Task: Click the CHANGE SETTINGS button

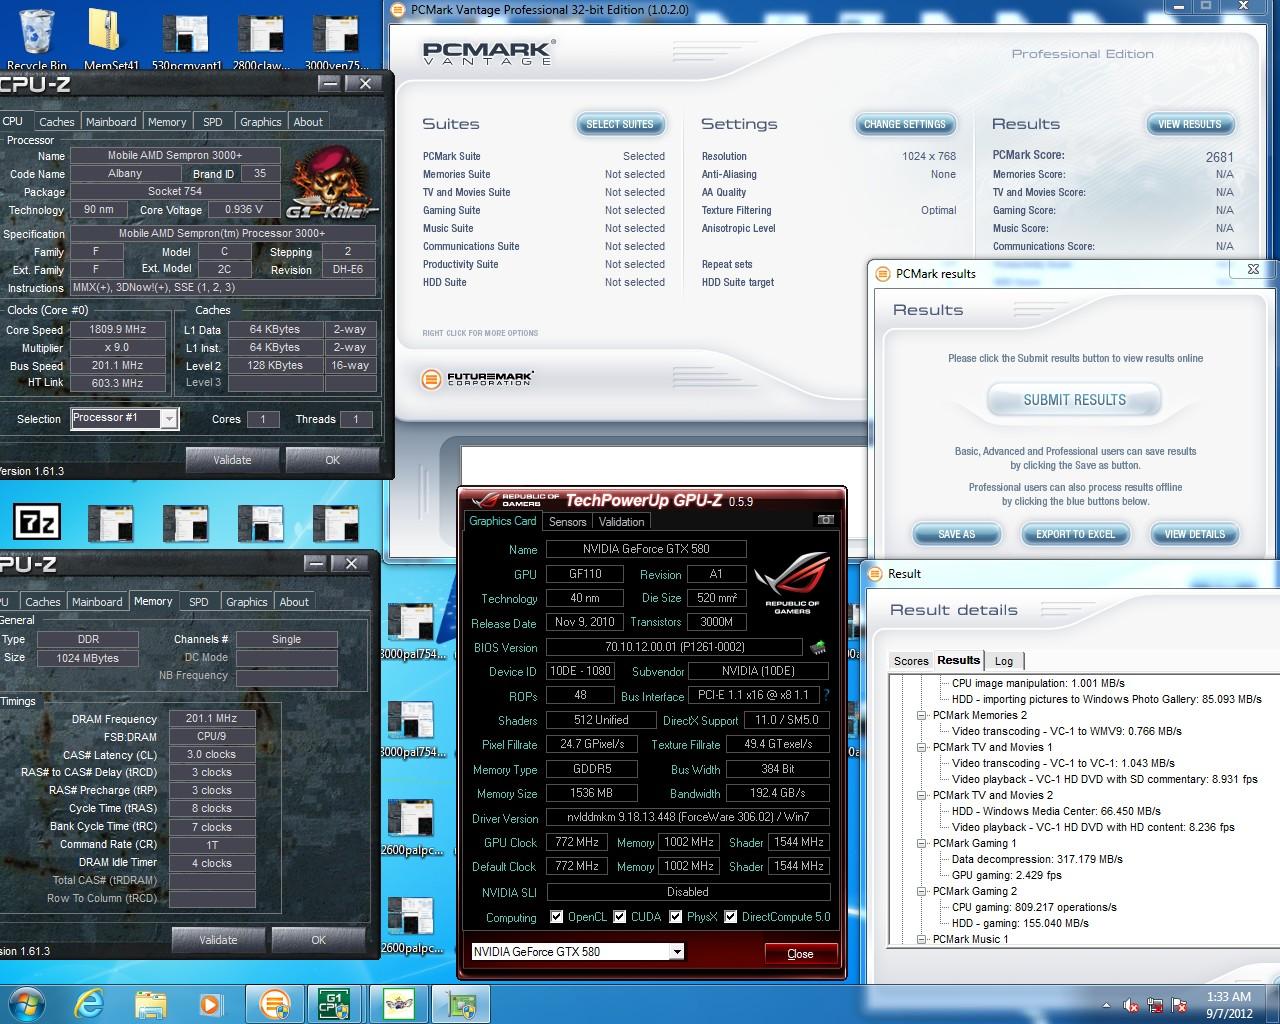Action: click(905, 124)
